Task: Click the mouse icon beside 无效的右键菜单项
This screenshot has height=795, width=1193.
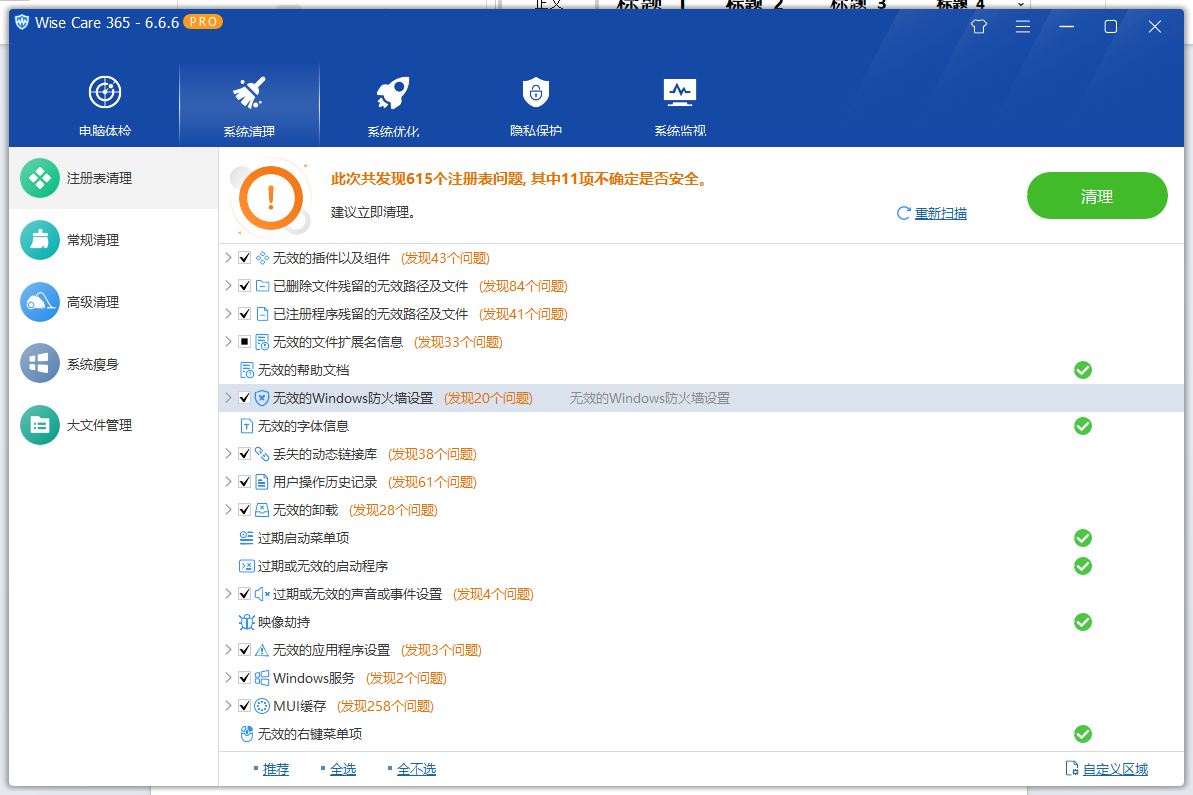Action: (247, 734)
